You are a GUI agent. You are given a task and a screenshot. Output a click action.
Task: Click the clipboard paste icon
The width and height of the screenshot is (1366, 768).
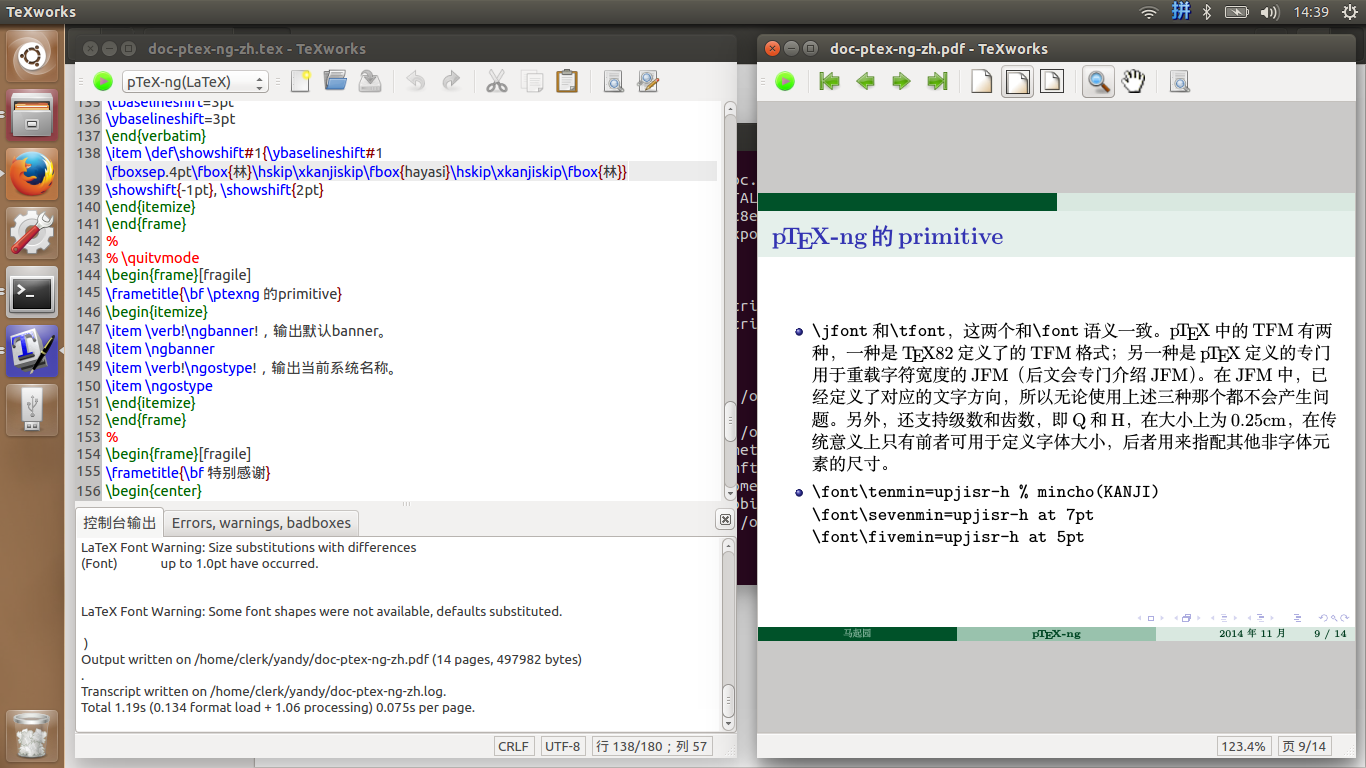point(567,81)
